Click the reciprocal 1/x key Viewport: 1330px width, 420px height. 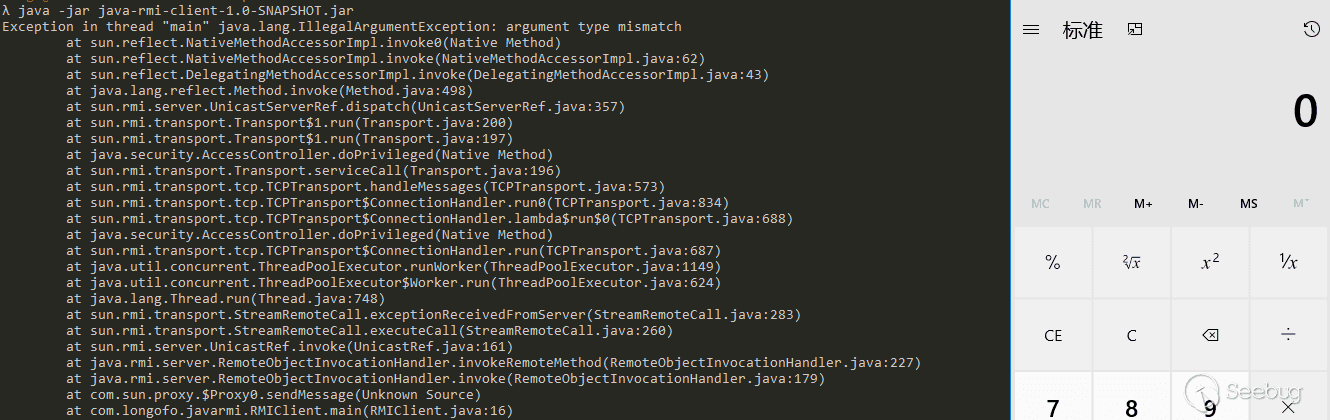(x=1289, y=262)
